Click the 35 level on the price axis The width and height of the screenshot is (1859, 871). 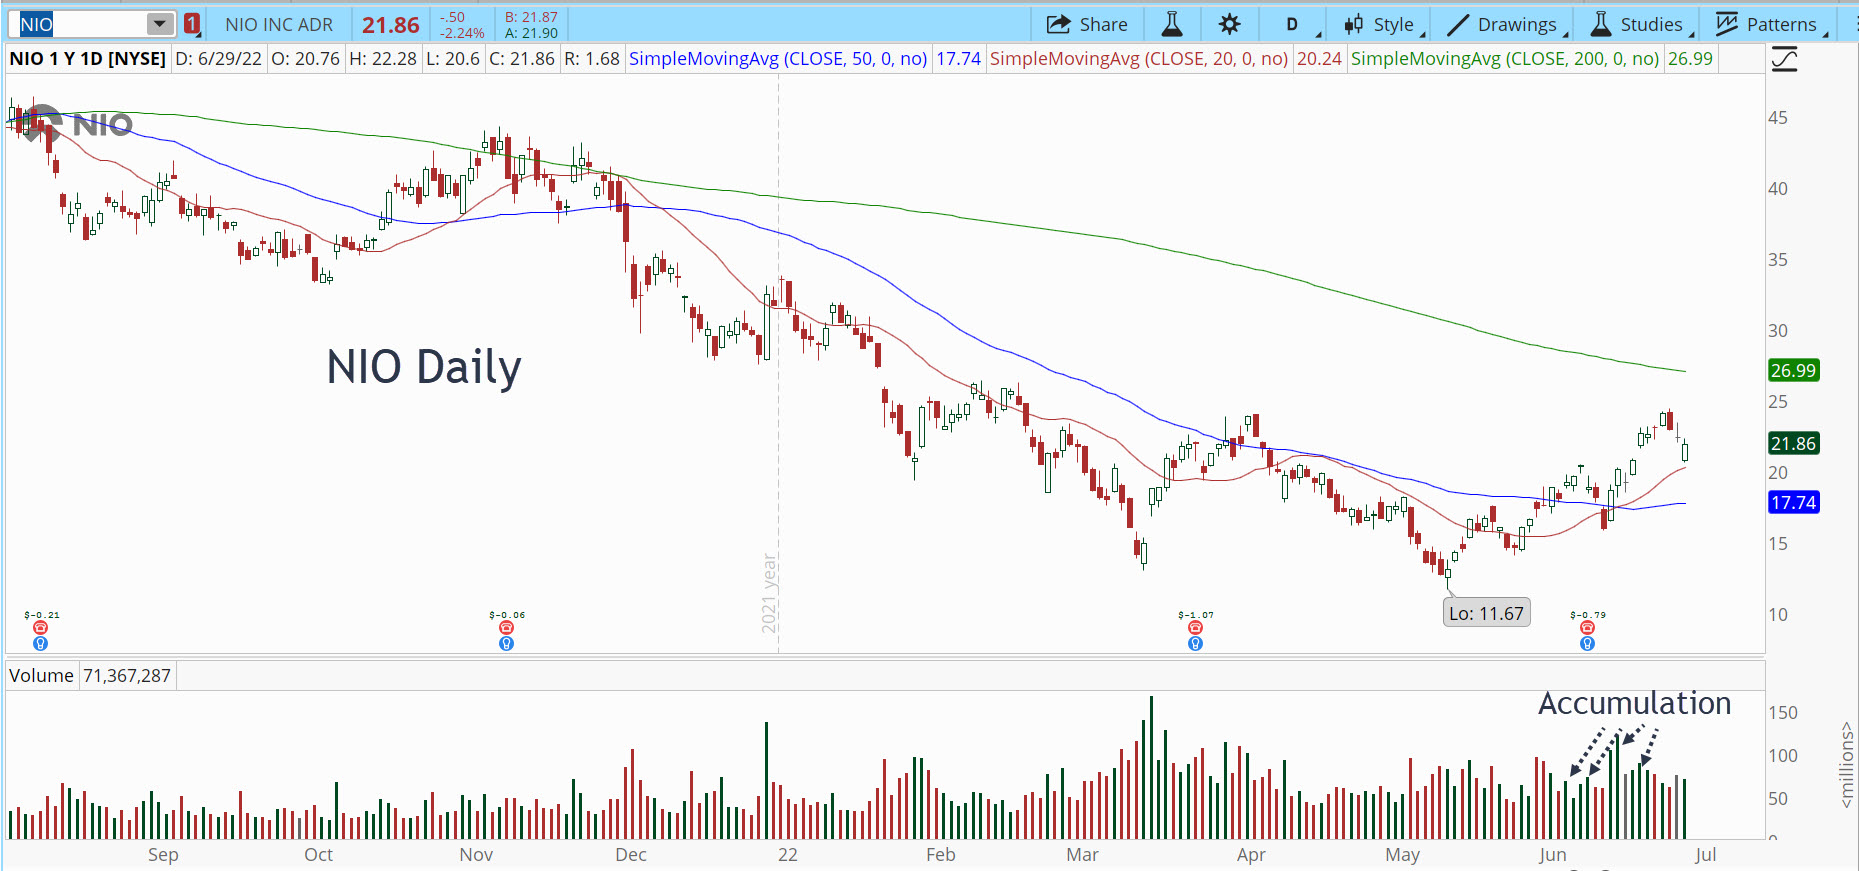(x=1778, y=260)
